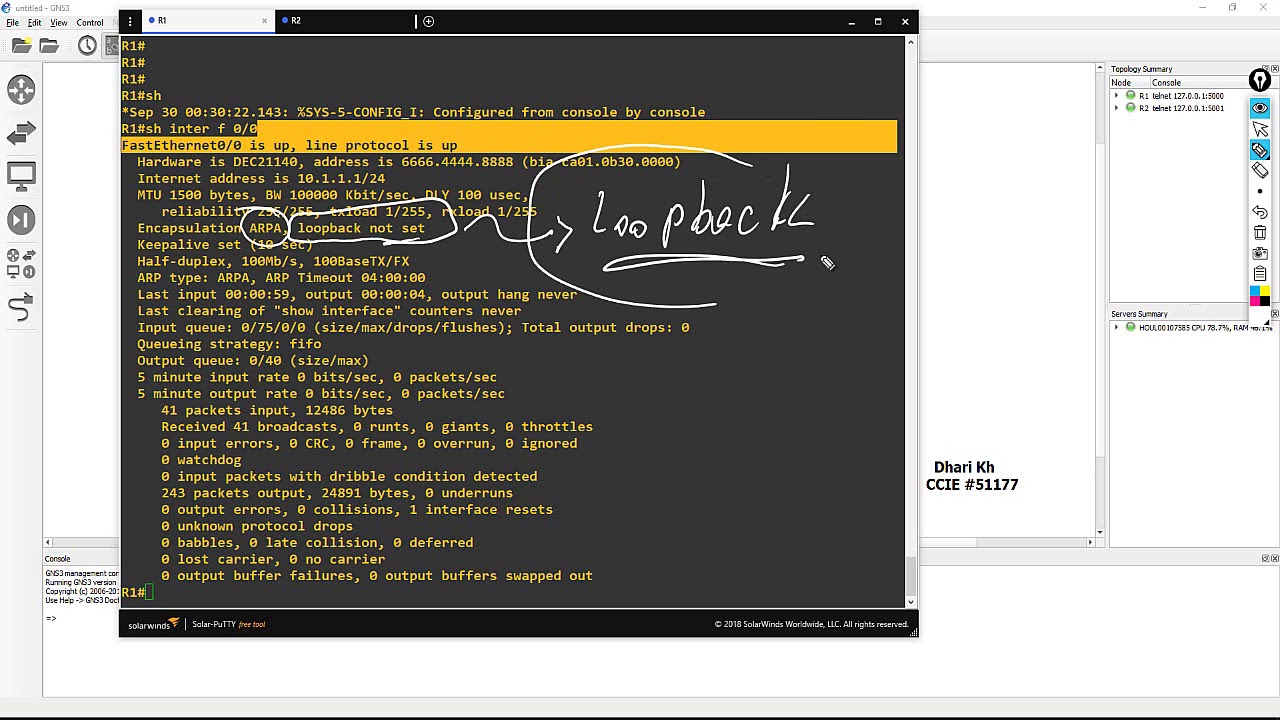Open the whiteboard clipboard icon

tap(1260, 273)
